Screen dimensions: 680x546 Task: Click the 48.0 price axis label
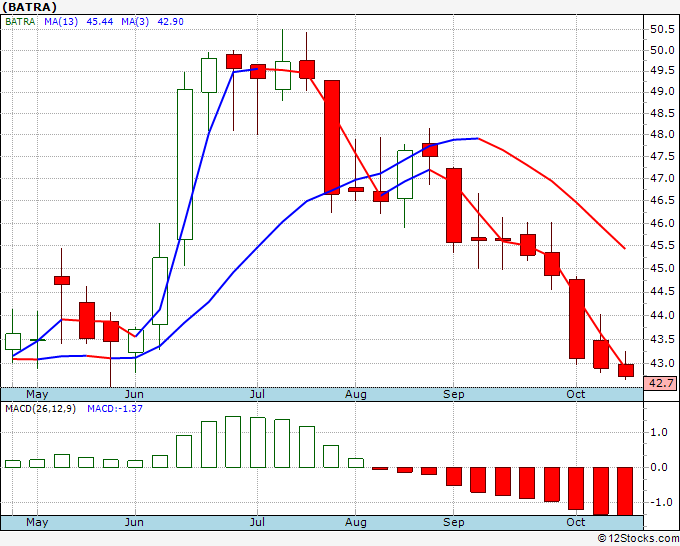click(662, 134)
